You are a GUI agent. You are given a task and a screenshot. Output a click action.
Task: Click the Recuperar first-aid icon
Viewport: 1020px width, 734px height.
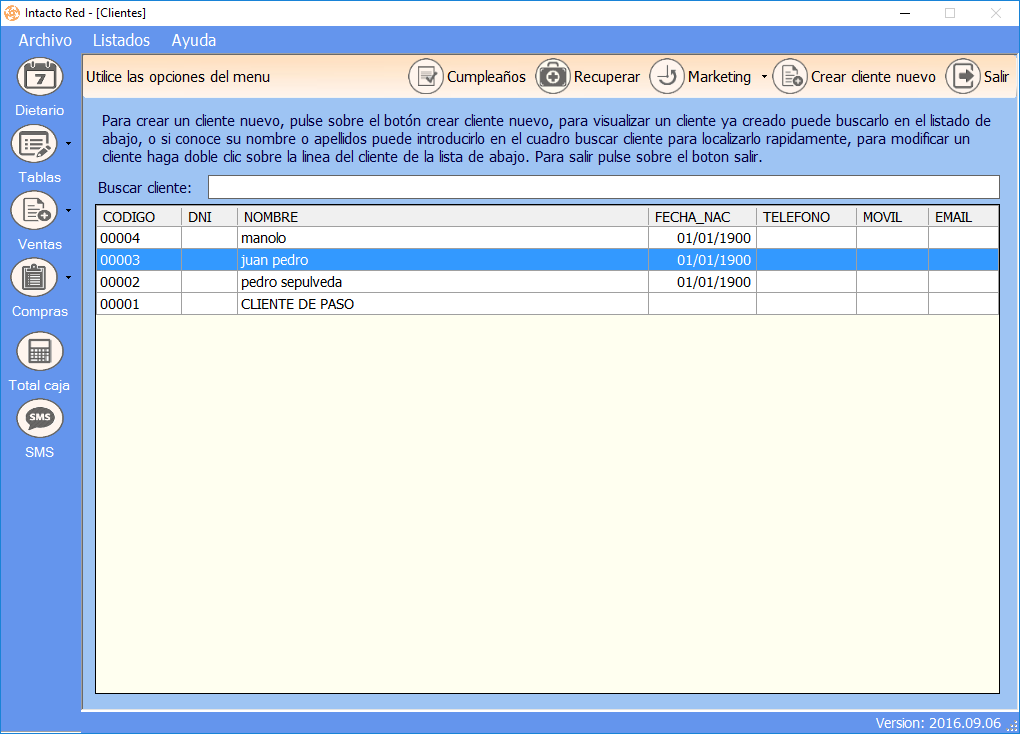coord(553,77)
